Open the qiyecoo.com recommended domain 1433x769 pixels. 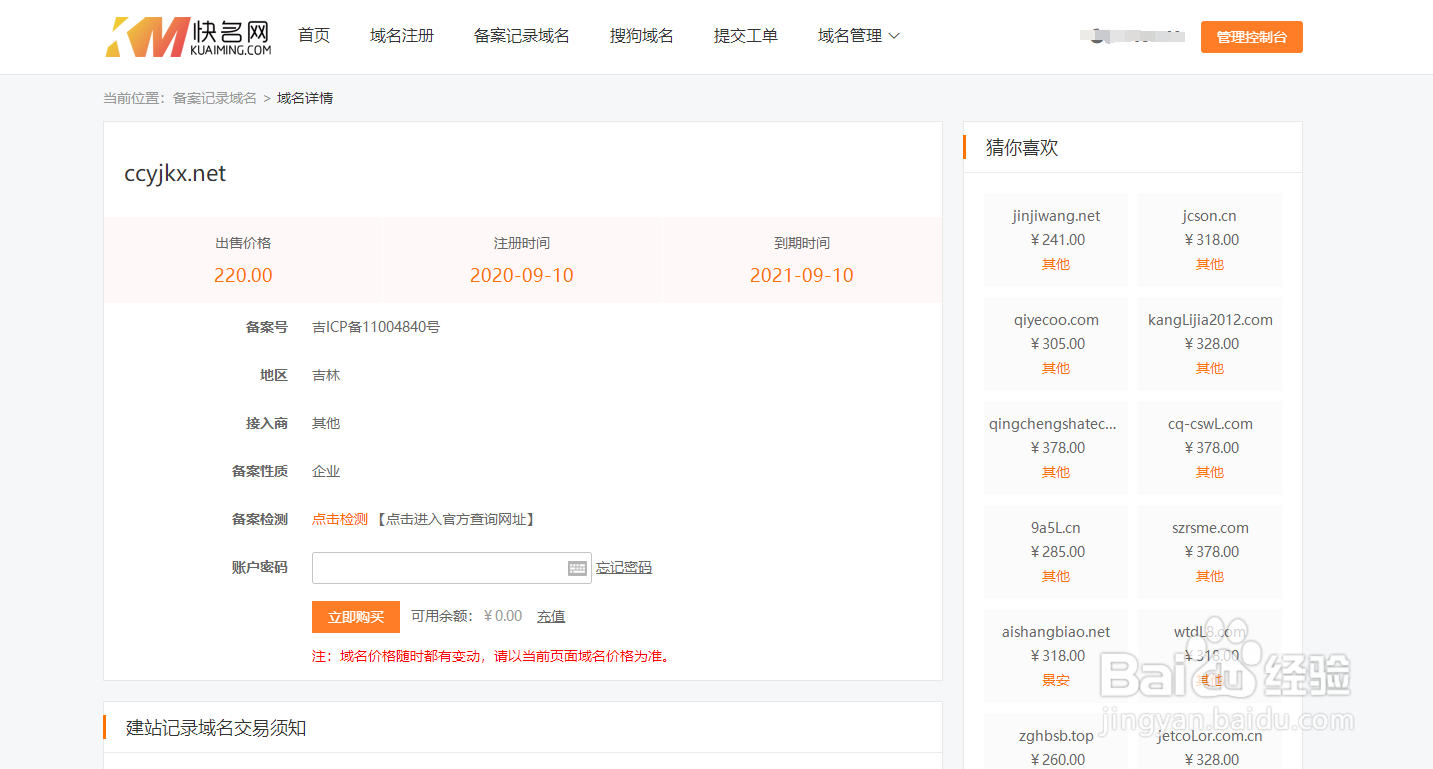tap(1055, 319)
